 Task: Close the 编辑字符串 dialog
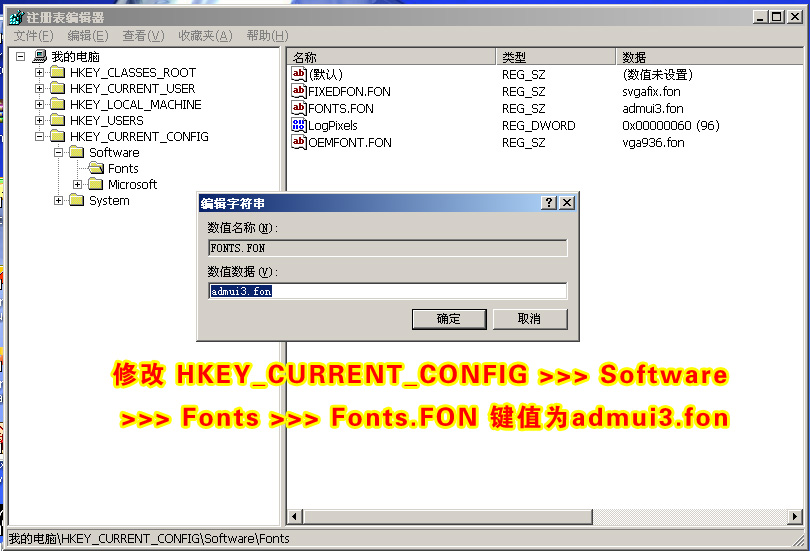[567, 203]
